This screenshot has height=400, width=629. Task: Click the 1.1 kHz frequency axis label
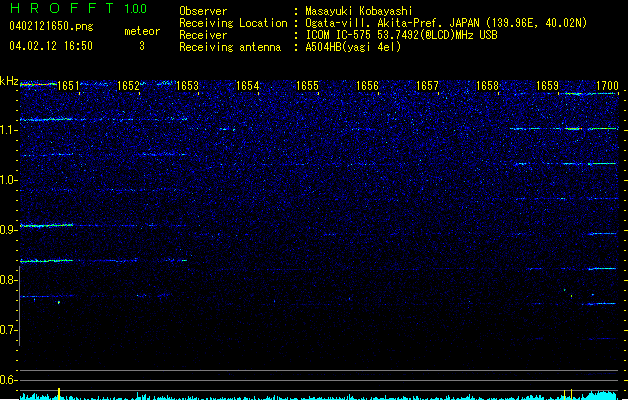coord(9,130)
